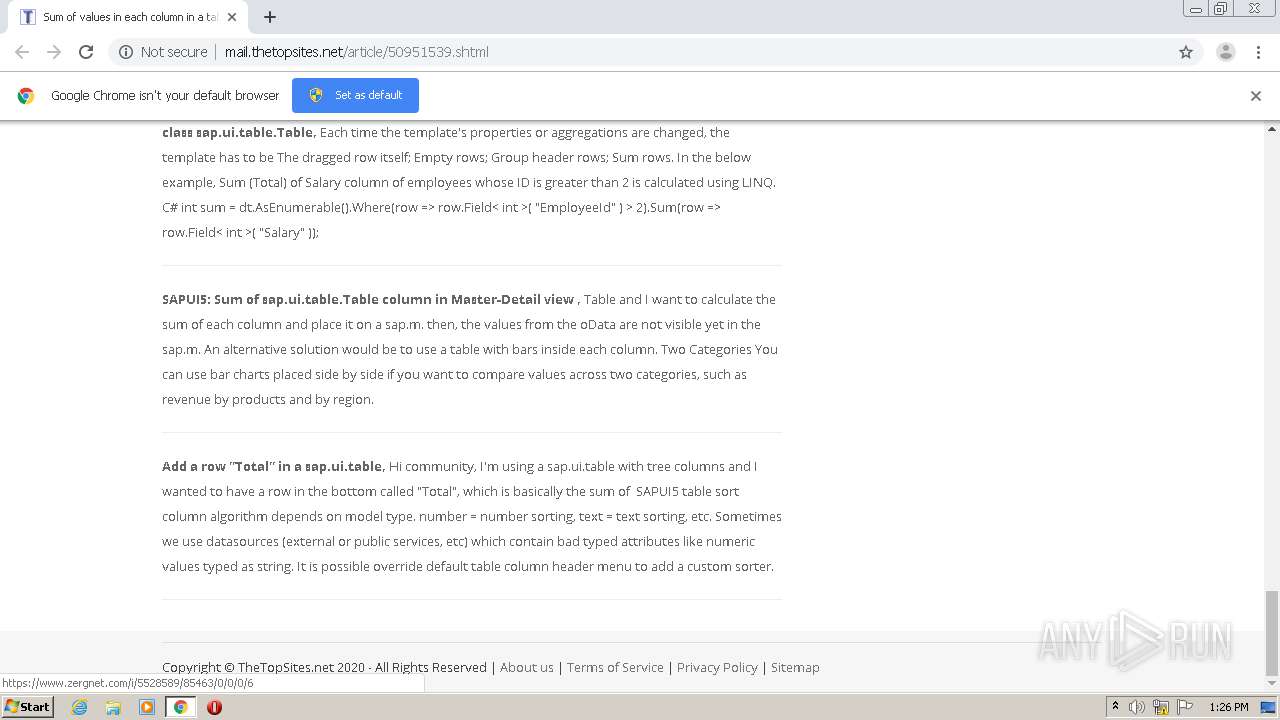Open the volume speaker tray icon
Image resolution: width=1280 pixels, height=720 pixels.
coord(1137,707)
